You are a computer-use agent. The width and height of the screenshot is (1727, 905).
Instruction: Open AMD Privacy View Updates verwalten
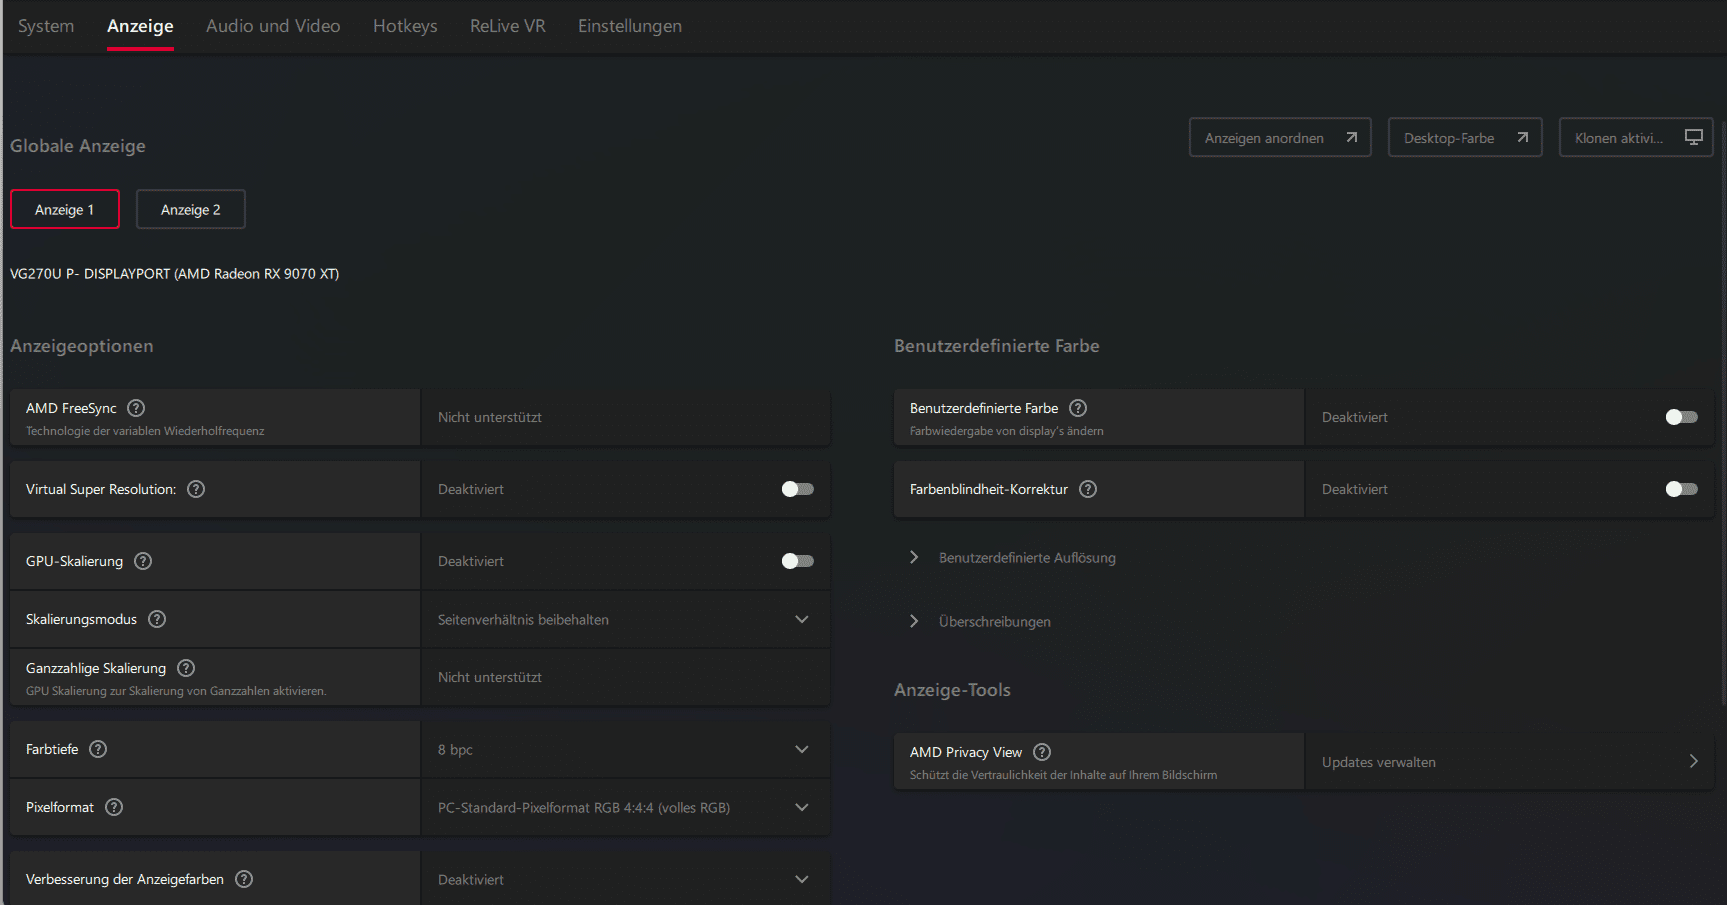pyautogui.click(x=1509, y=762)
